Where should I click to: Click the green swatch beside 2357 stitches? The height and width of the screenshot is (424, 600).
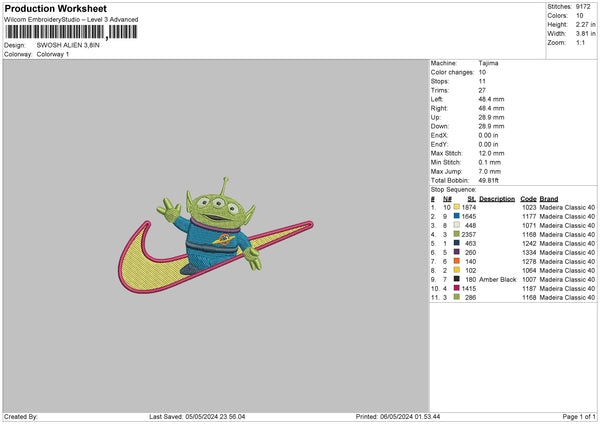point(457,234)
